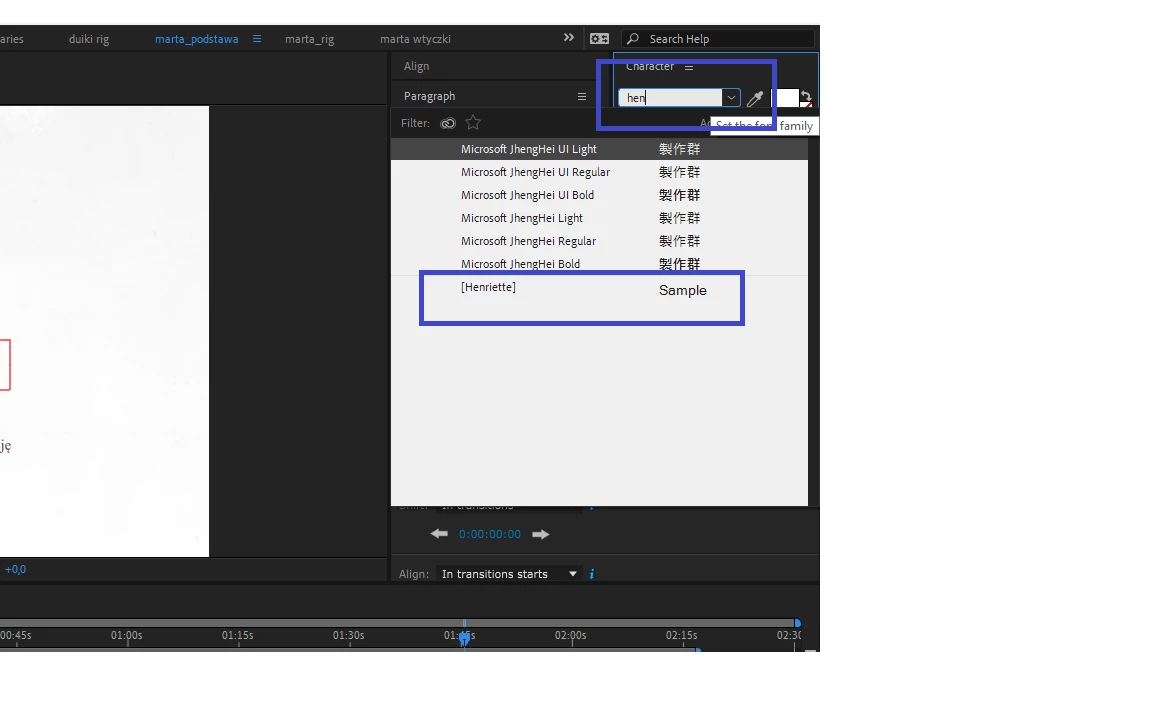The image size is (1152, 720).
Task: Go to previous marker with left arrow
Action: [439, 533]
